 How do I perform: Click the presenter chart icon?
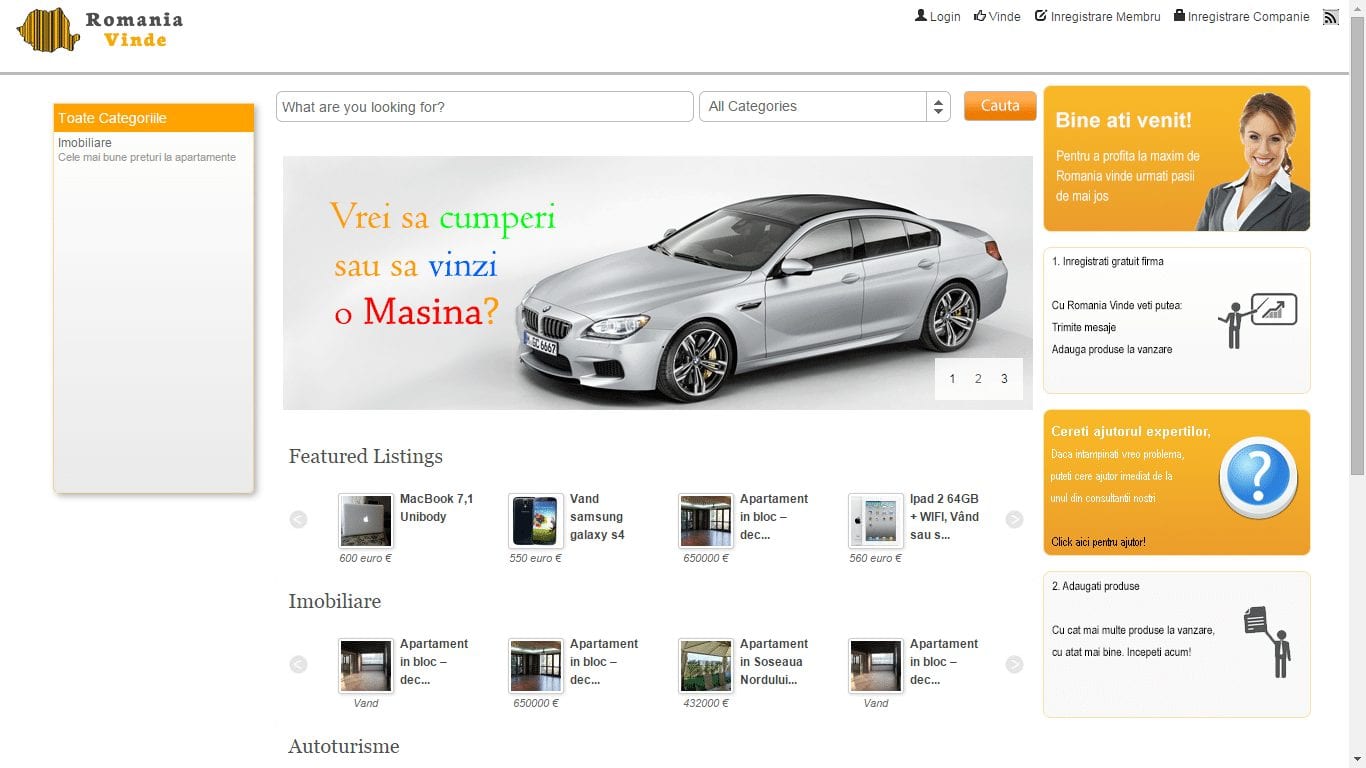1257,320
